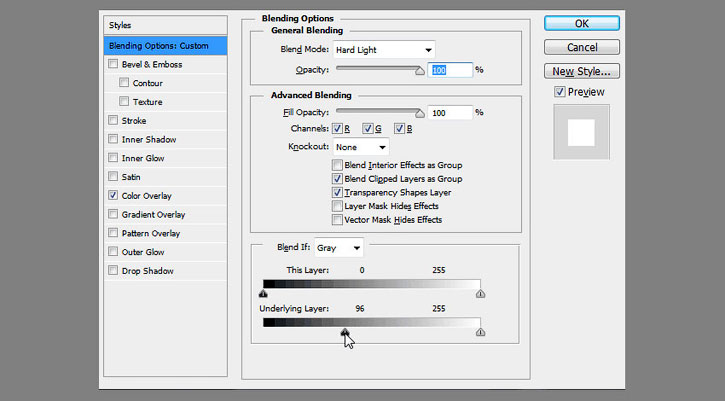Screen dimensions: 725x401
Task: Click Underlying Layer black handle at 96
Action: tap(344, 332)
